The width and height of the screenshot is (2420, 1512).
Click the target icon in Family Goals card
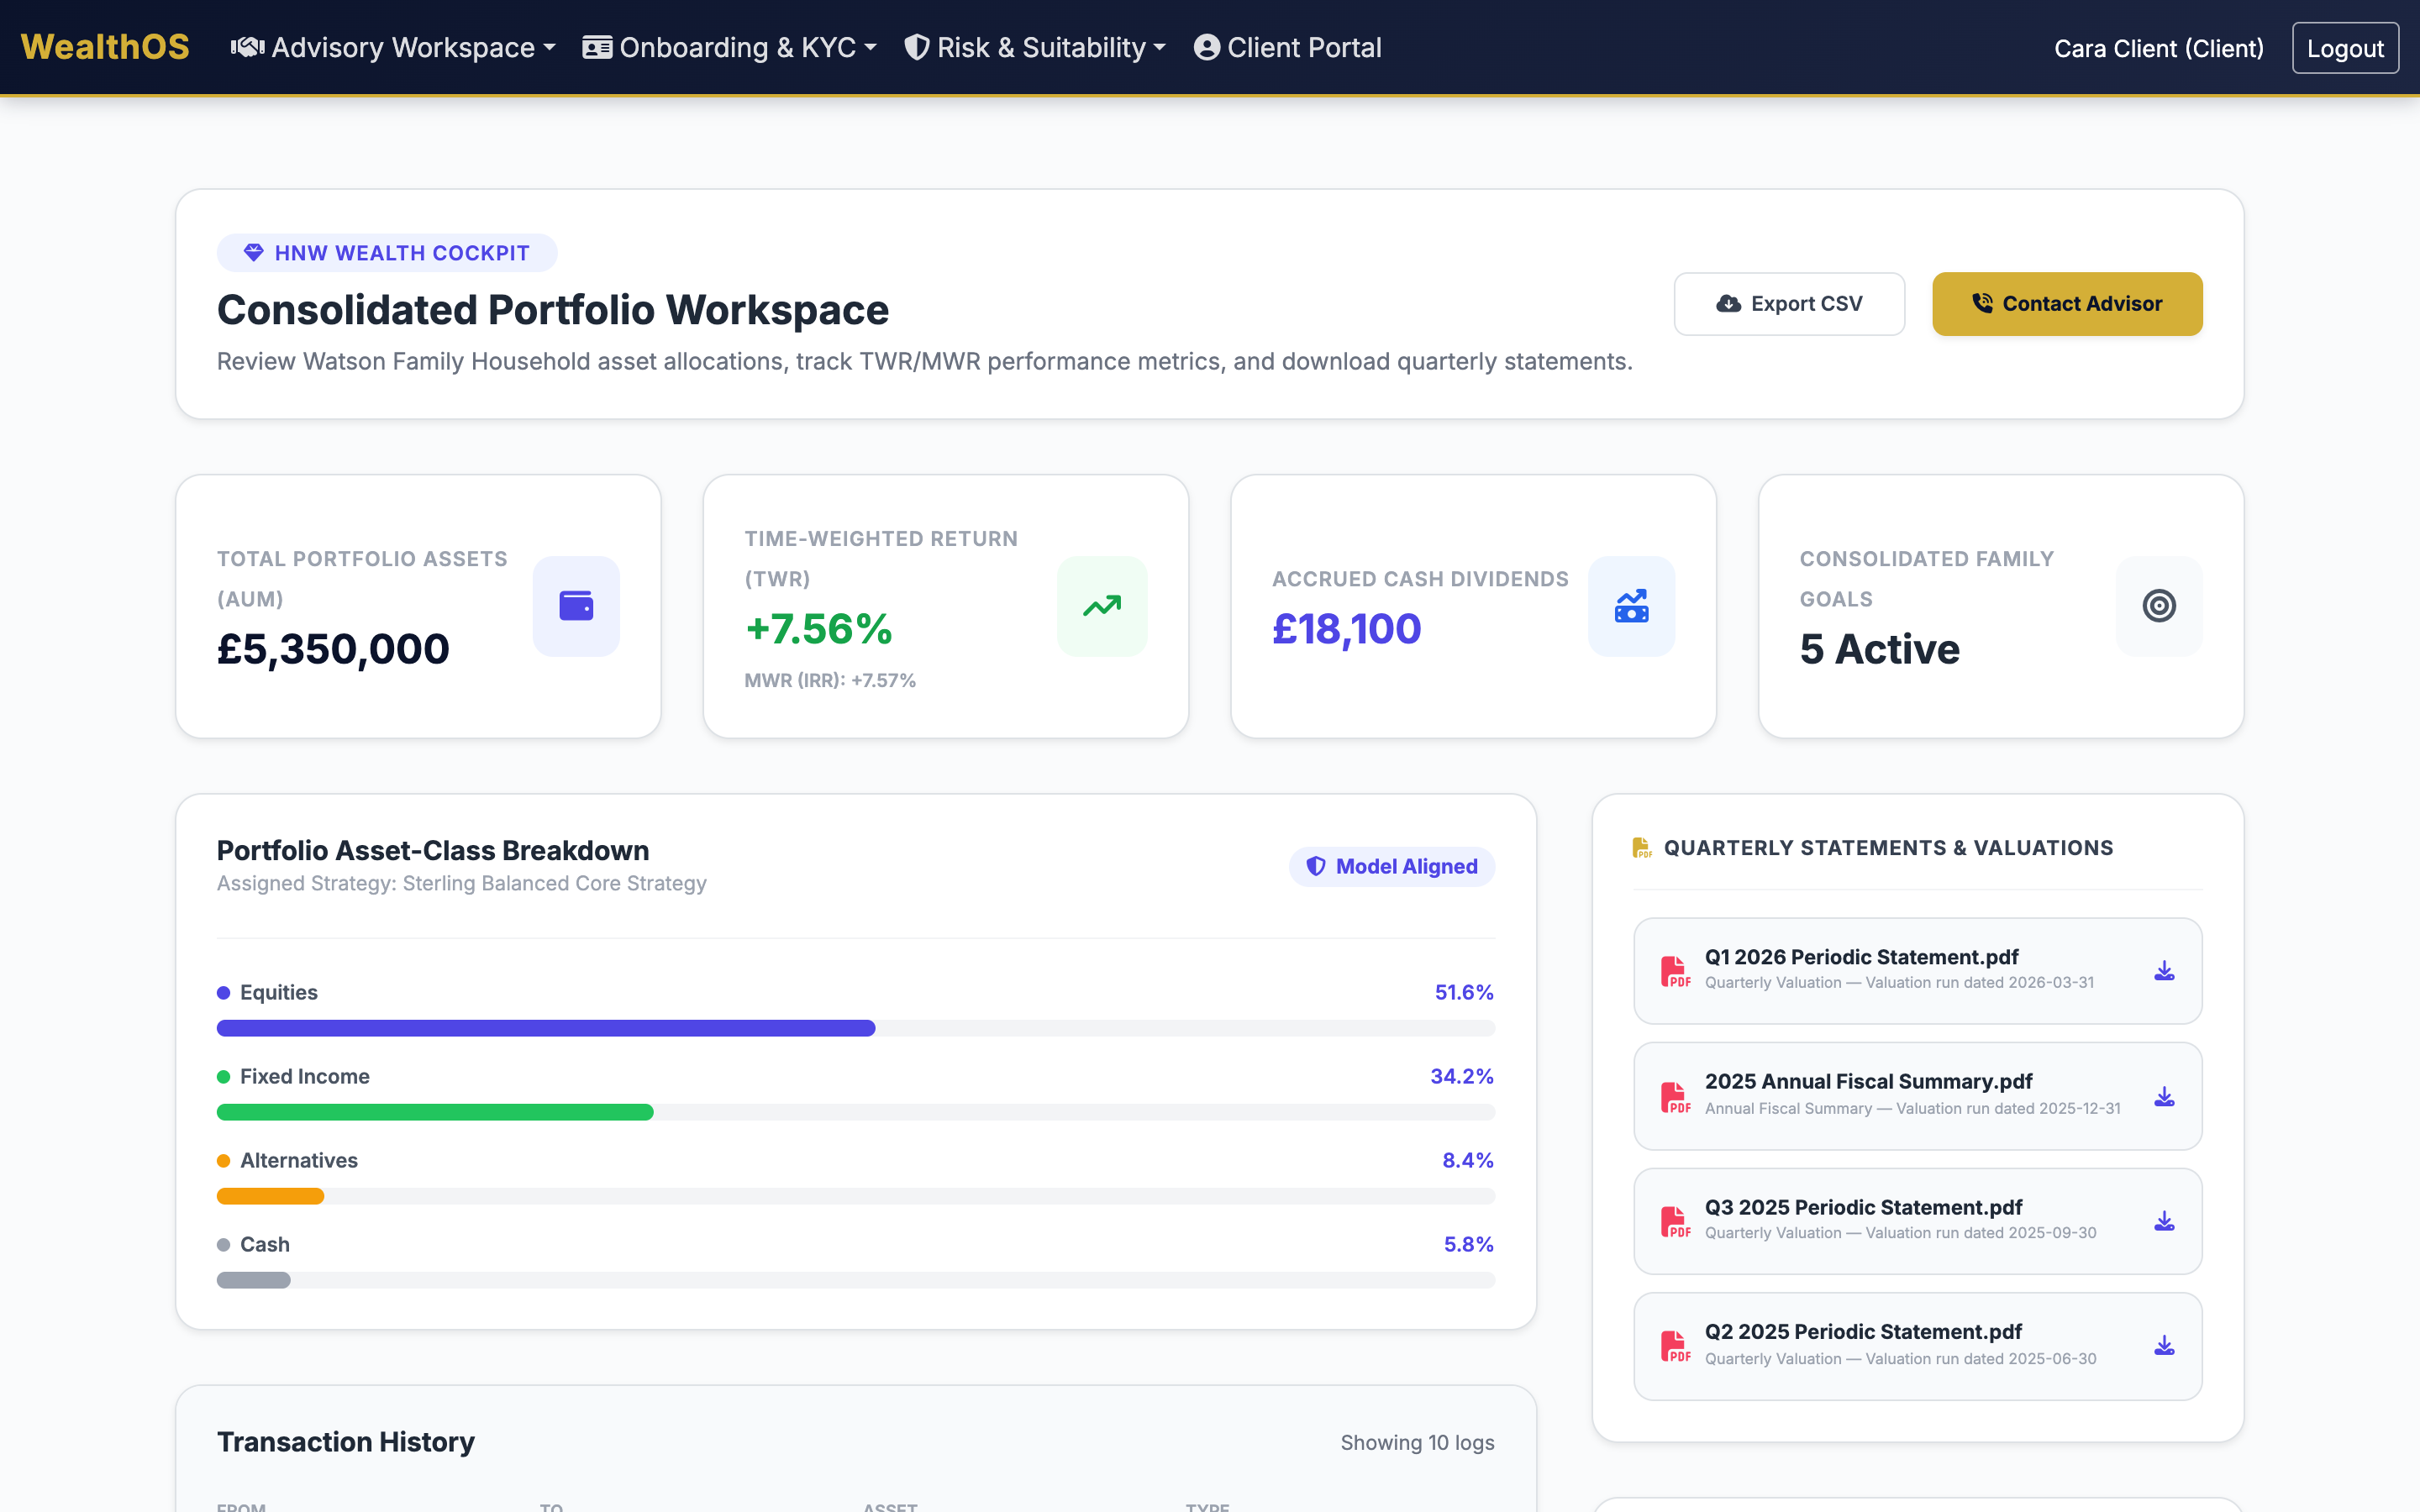click(x=2159, y=606)
